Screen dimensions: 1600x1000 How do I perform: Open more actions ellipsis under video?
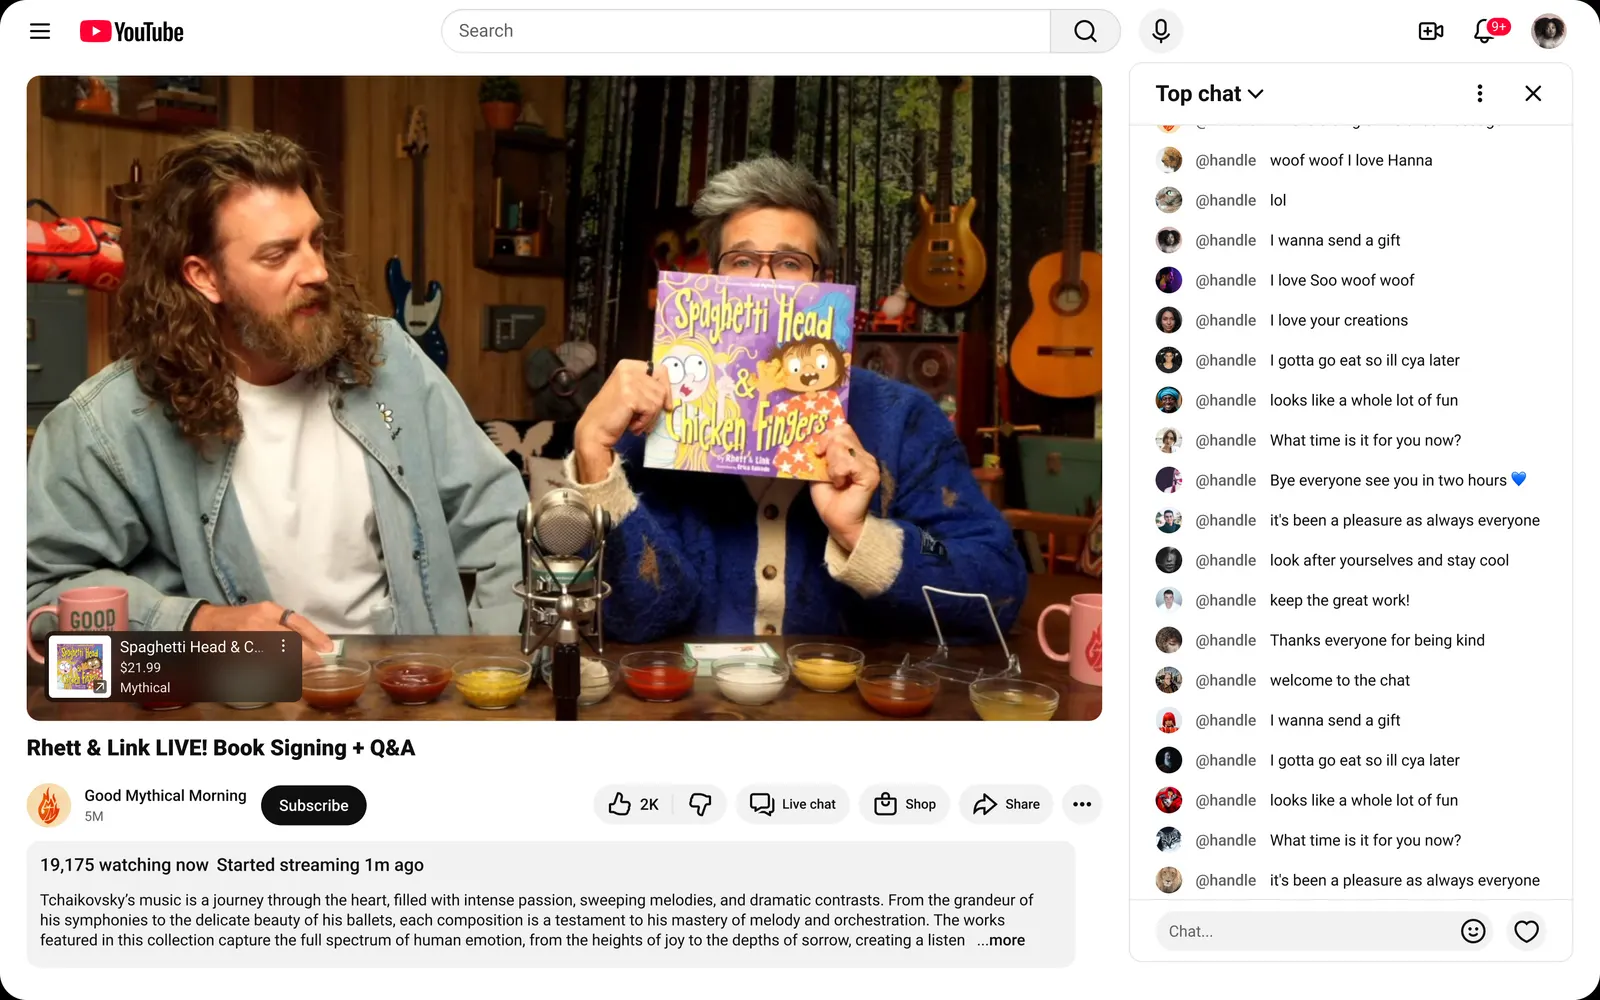(x=1082, y=804)
